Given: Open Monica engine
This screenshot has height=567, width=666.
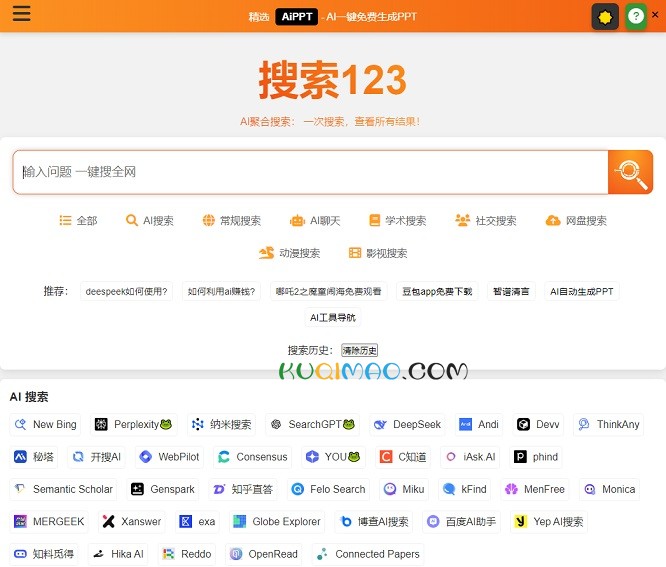Looking at the screenshot, I should (x=609, y=489).
